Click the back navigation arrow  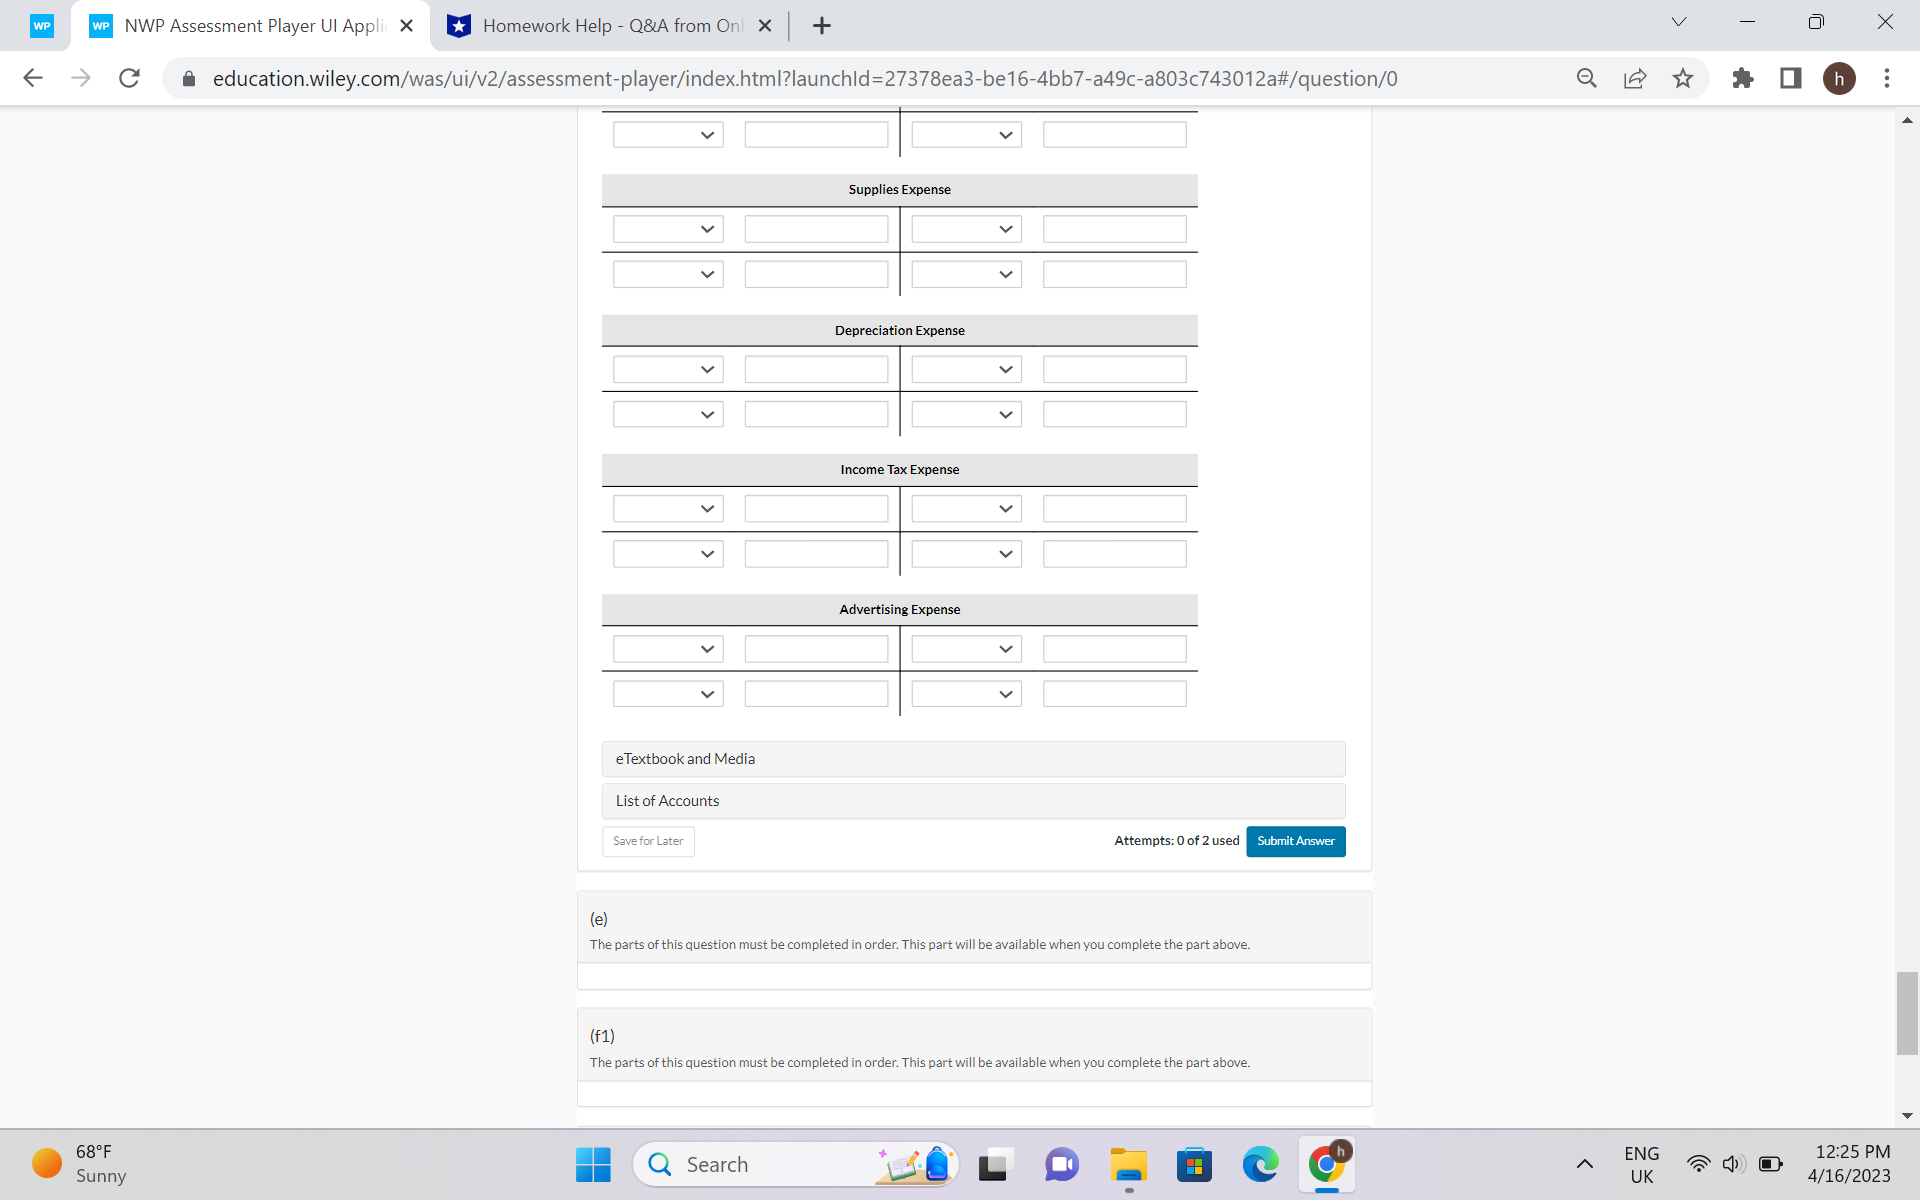pos(33,78)
